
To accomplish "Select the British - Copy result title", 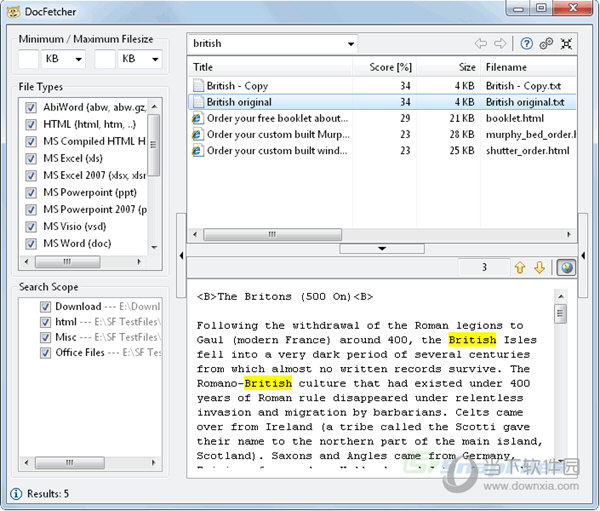I will tap(237, 86).
